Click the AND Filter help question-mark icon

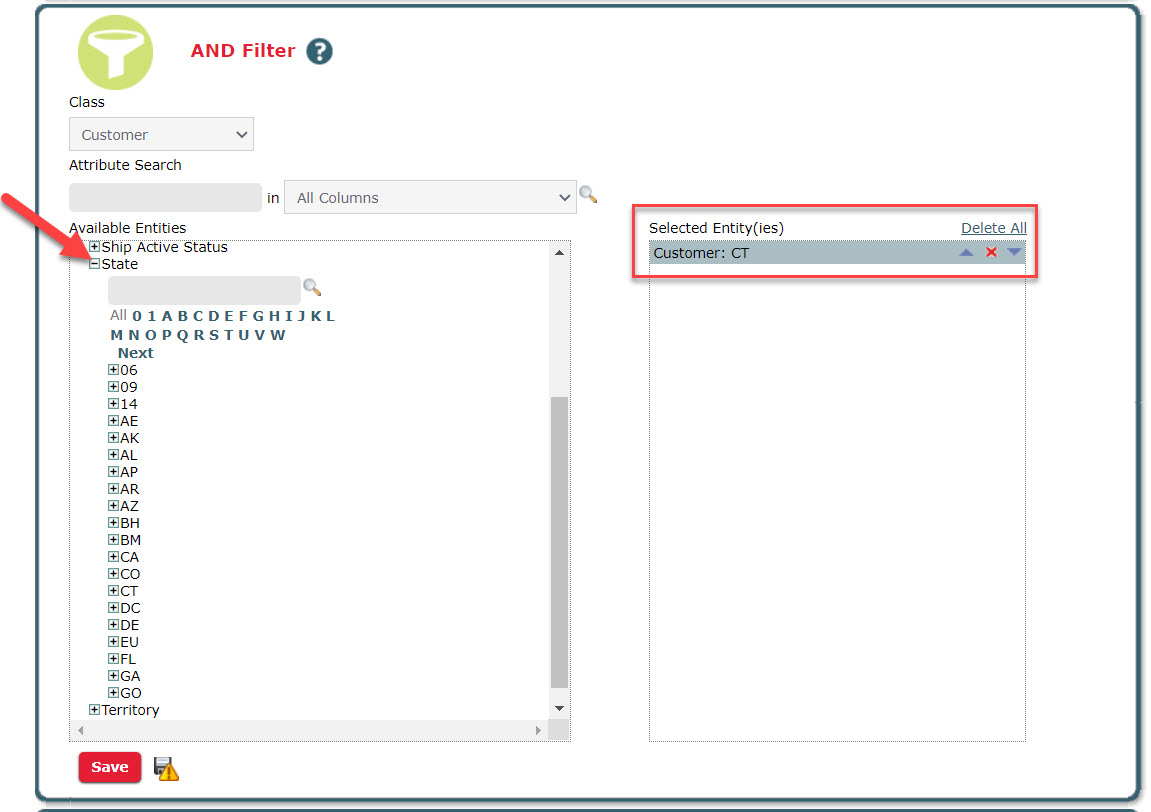click(319, 51)
